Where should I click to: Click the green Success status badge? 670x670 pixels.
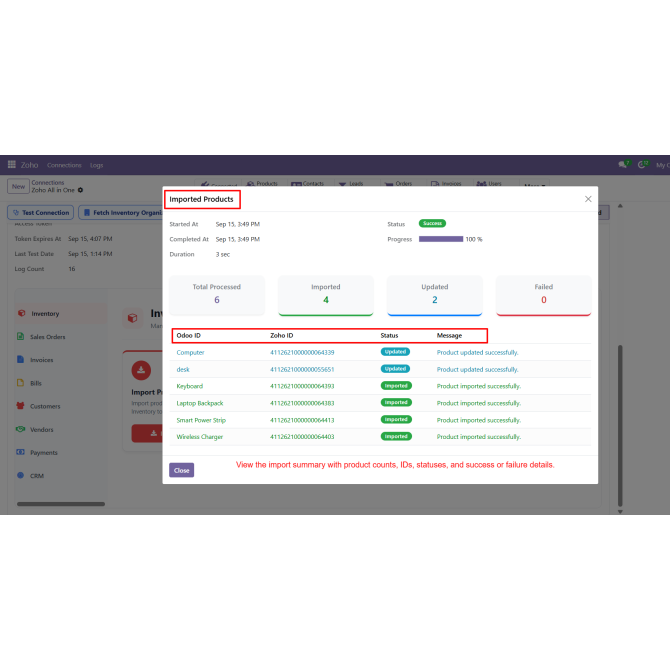[x=432, y=223]
